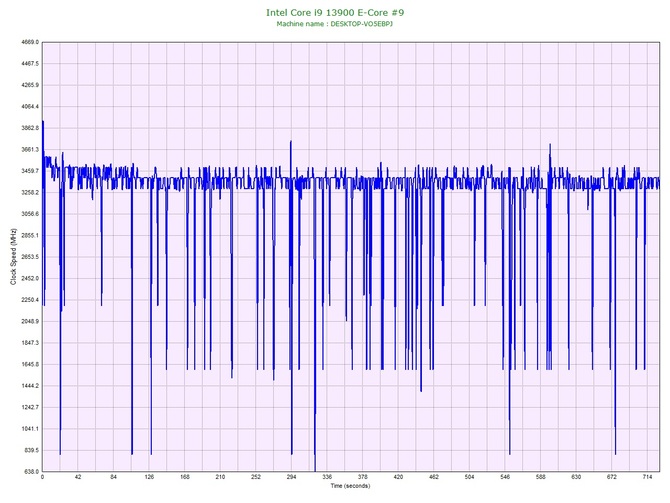Image resolution: width=670 pixels, height=503 pixels.
Task: Click the 126 tick label on time axis
Action: click(x=149, y=477)
